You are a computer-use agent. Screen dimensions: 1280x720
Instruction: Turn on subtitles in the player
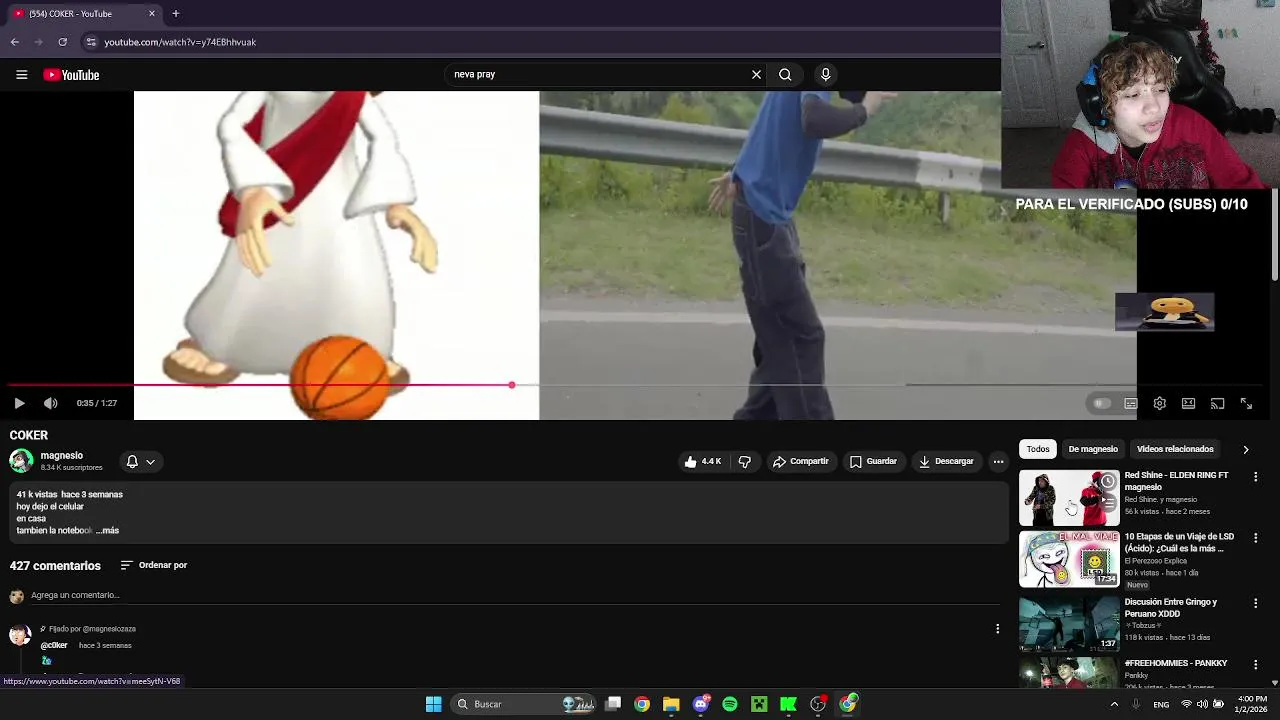(x=1130, y=403)
